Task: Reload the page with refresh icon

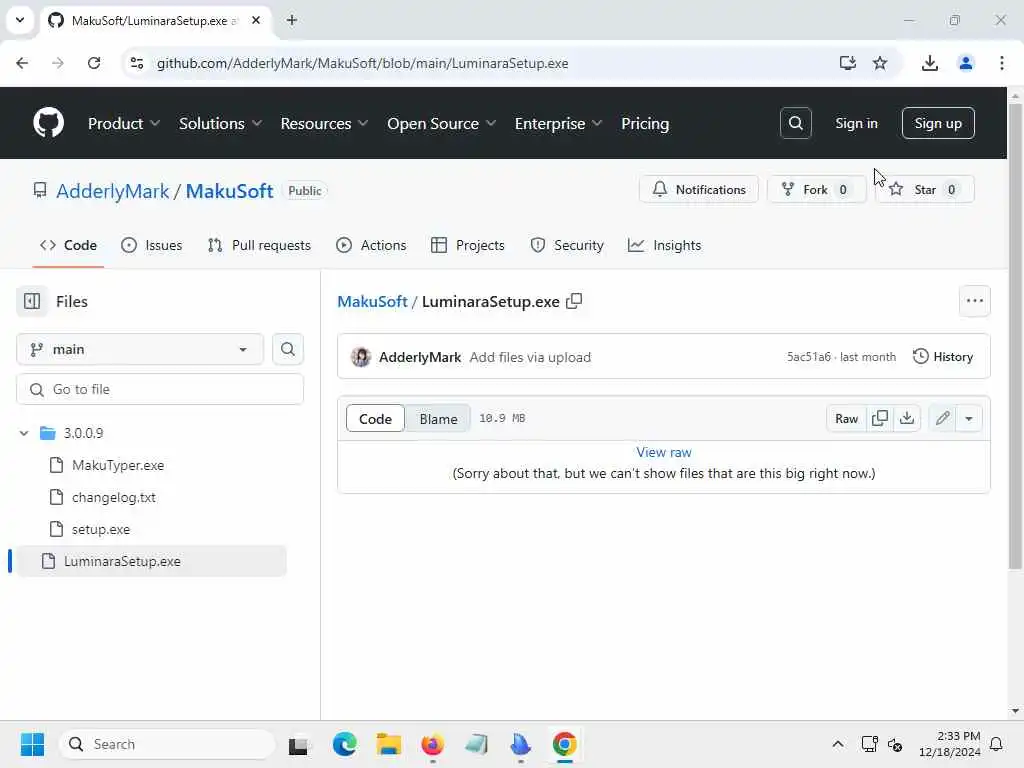Action: [x=94, y=63]
